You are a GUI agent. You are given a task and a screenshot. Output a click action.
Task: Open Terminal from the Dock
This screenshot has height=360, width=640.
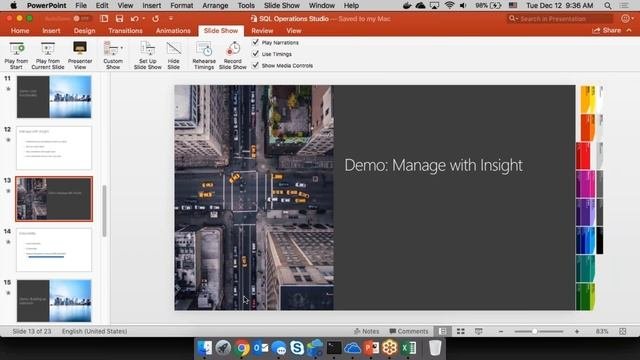[334, 348]
